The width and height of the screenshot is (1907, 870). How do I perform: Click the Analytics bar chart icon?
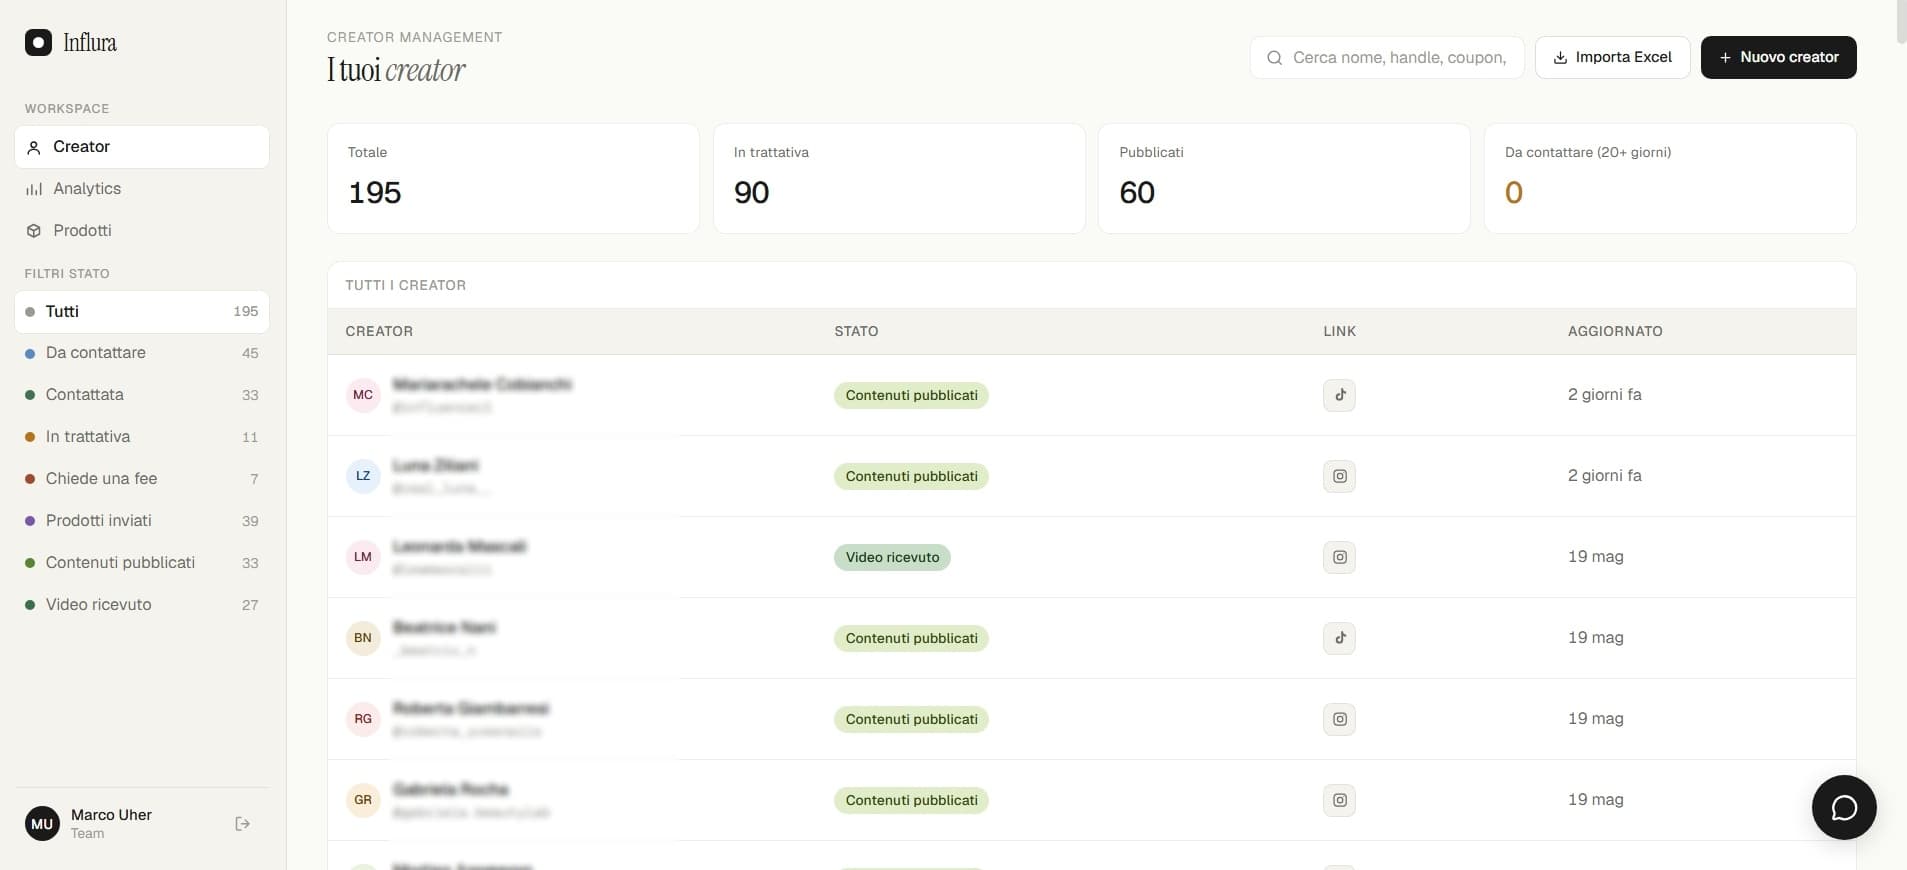[x=34, y=189]
